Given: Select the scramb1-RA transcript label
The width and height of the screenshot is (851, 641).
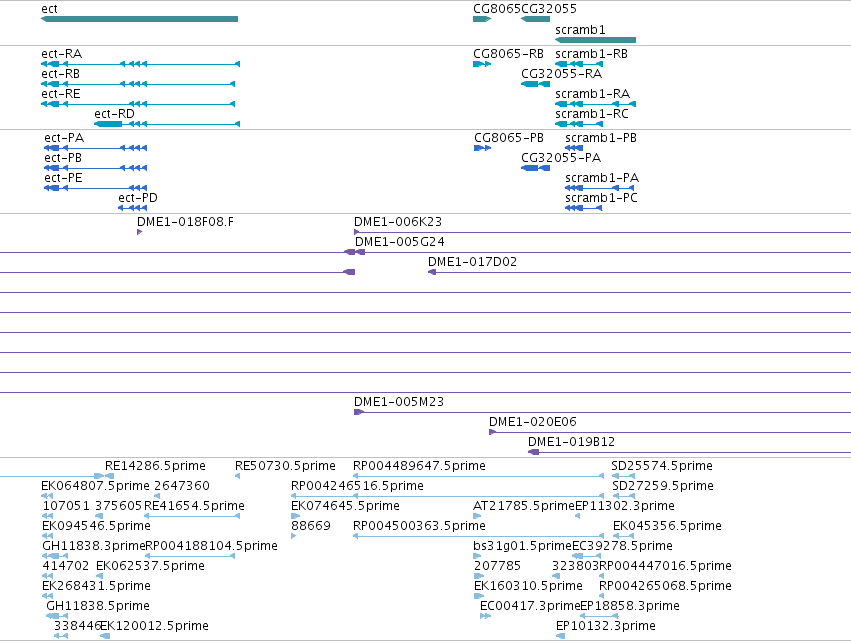Looking at the screenshot, I should [593, 94].
